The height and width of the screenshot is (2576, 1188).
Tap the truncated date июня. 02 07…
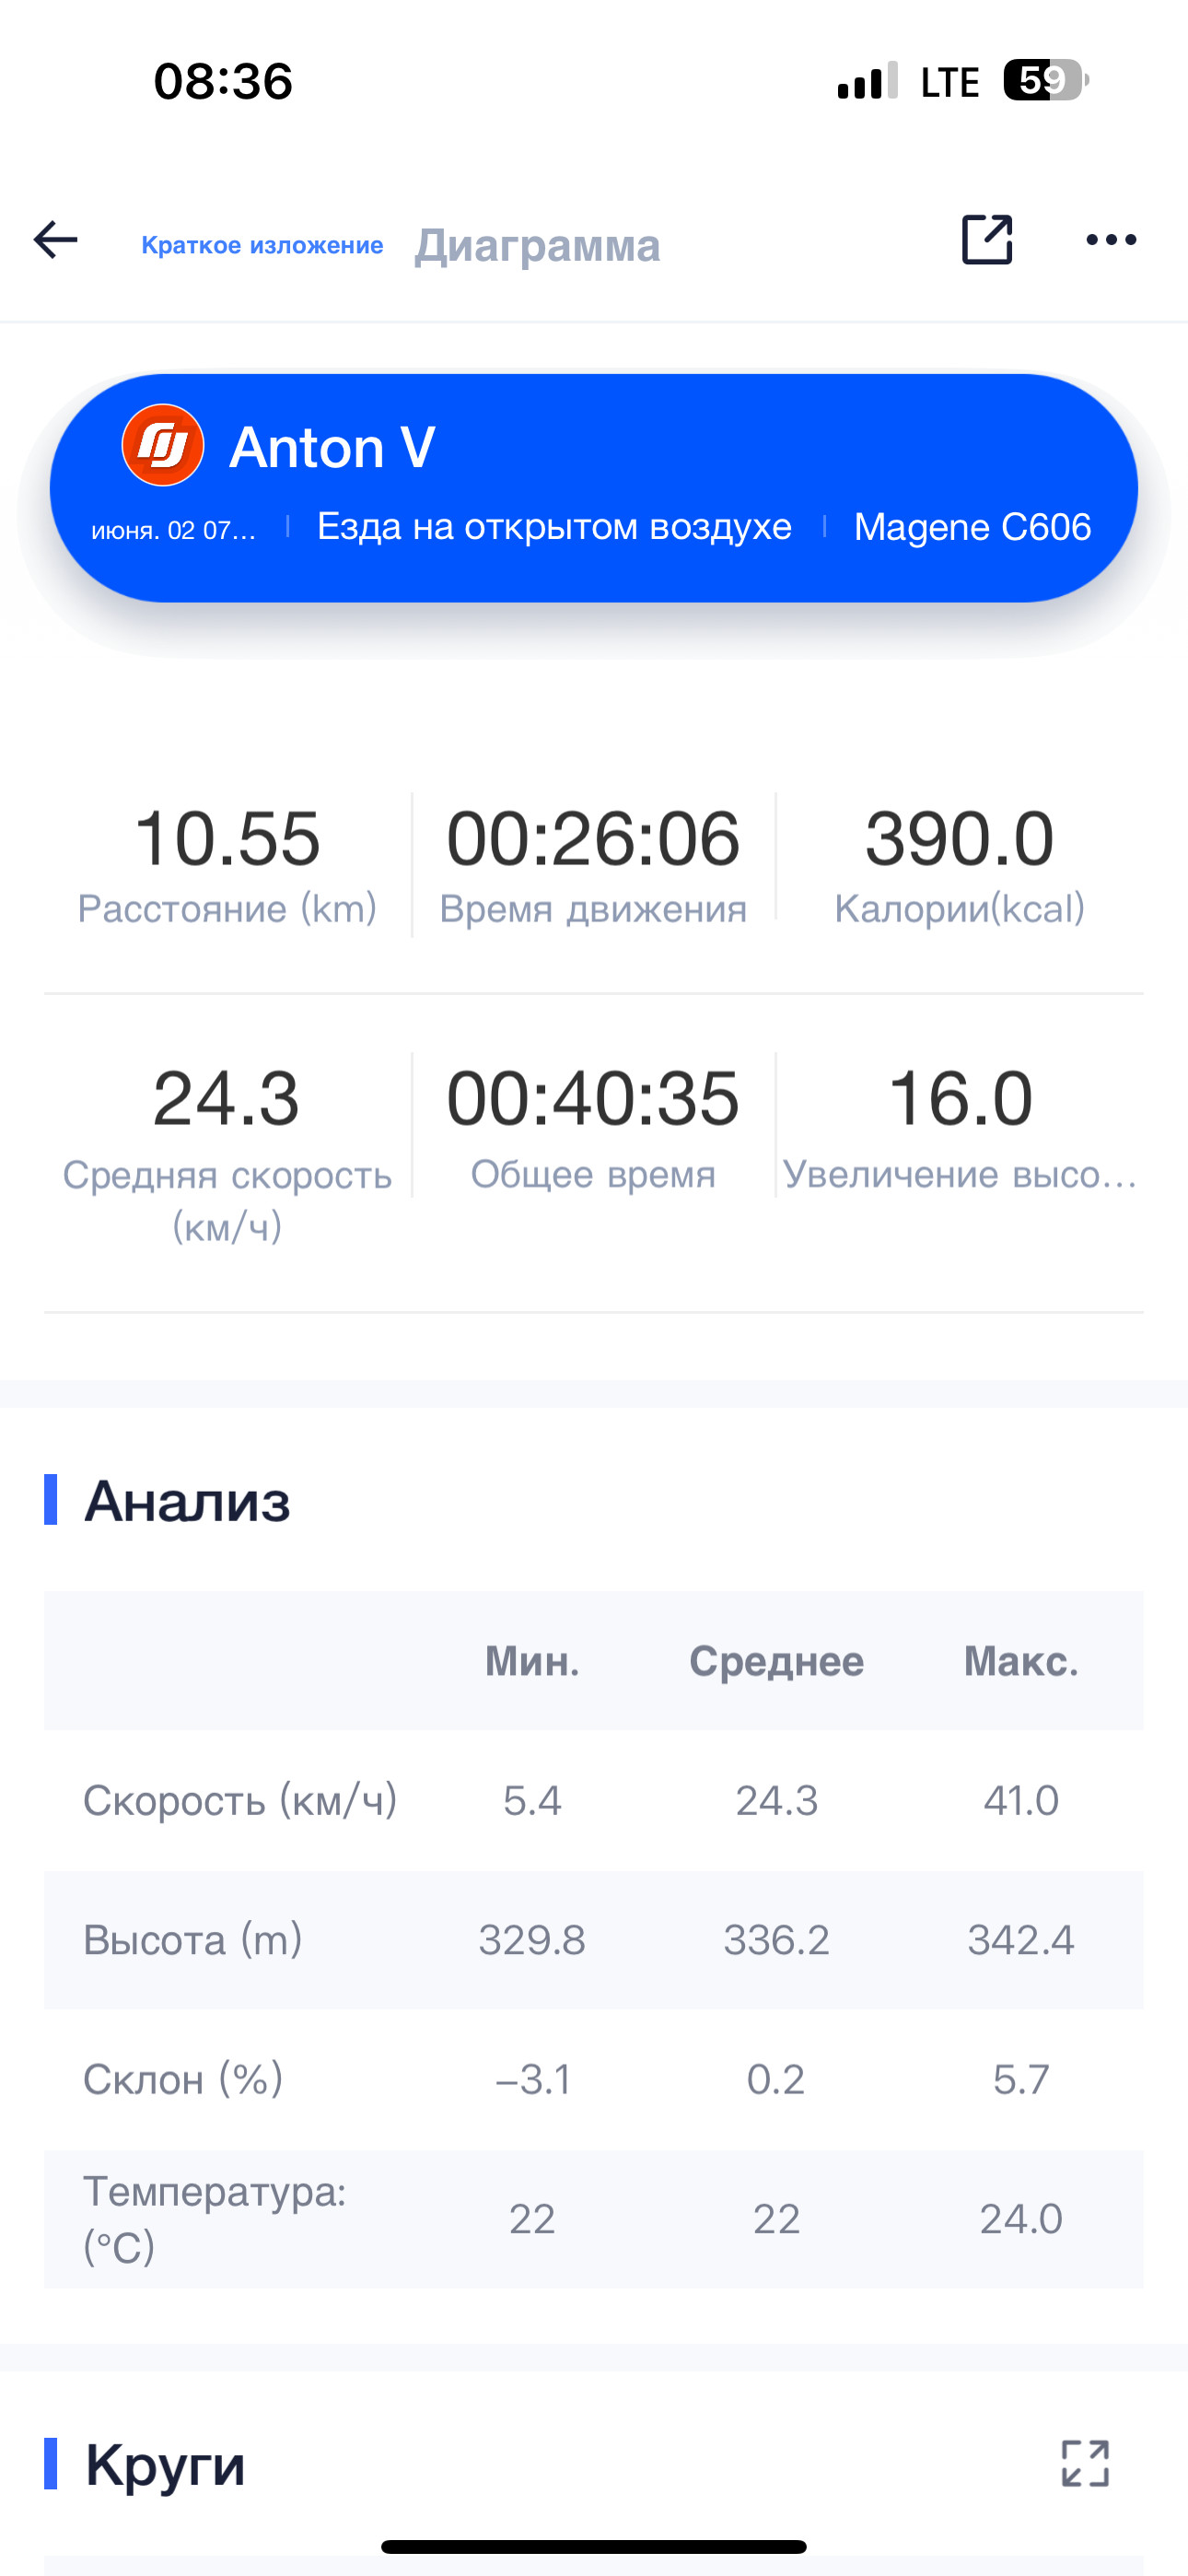click(174, 530)
